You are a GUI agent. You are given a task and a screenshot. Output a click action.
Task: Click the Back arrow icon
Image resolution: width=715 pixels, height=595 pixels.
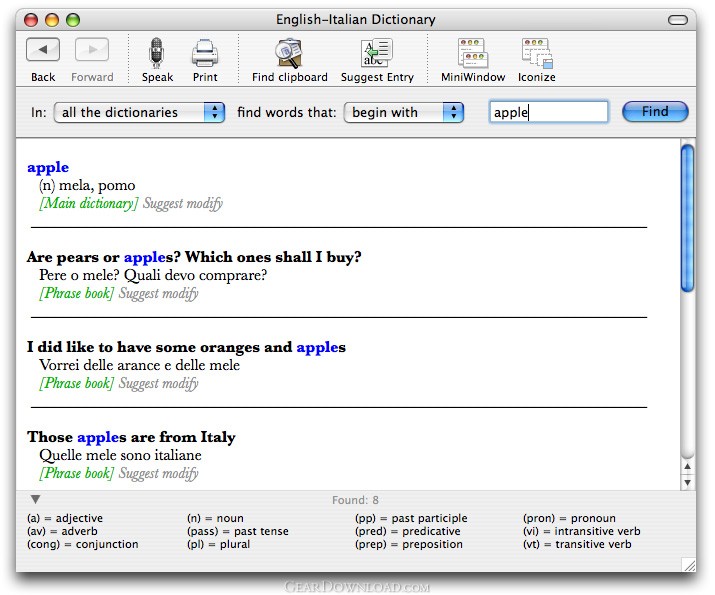tap(43, 49)
